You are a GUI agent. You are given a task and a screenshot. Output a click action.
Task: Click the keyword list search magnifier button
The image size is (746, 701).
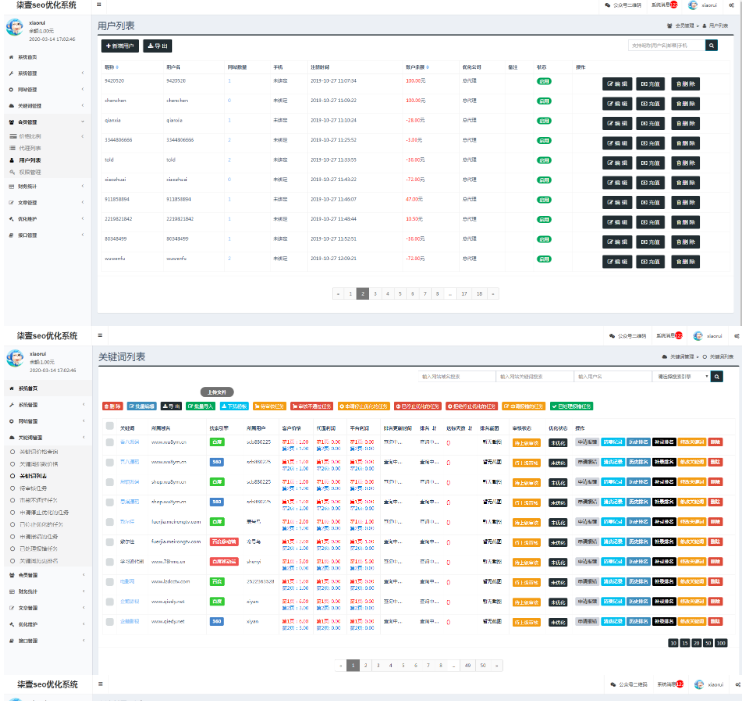click(715, 377)
